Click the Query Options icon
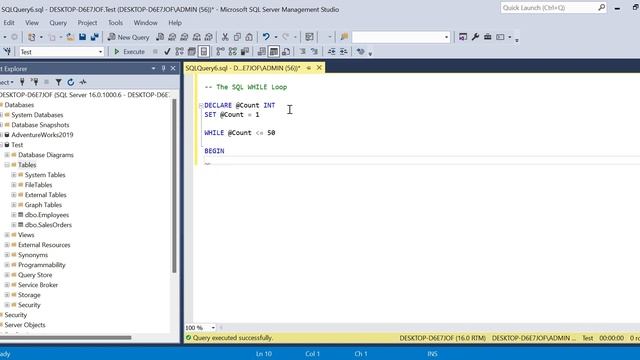Viewport: 640px width, 360px height. pyautogui.click(x=192, y=52)
